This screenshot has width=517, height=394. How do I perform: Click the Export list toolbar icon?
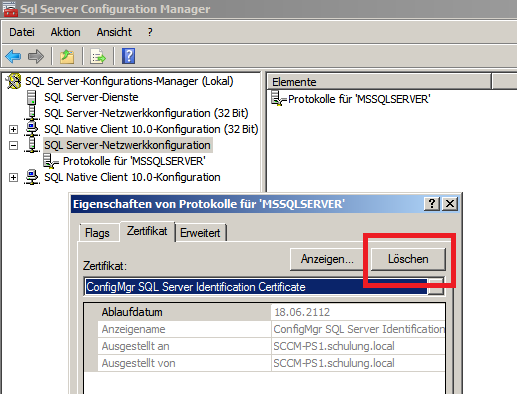(x=98, y=56)
